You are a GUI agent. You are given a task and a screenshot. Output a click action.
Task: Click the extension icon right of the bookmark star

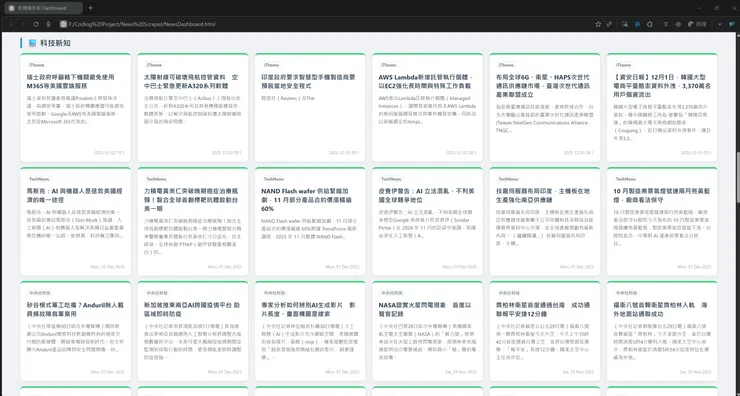point(609,24)
